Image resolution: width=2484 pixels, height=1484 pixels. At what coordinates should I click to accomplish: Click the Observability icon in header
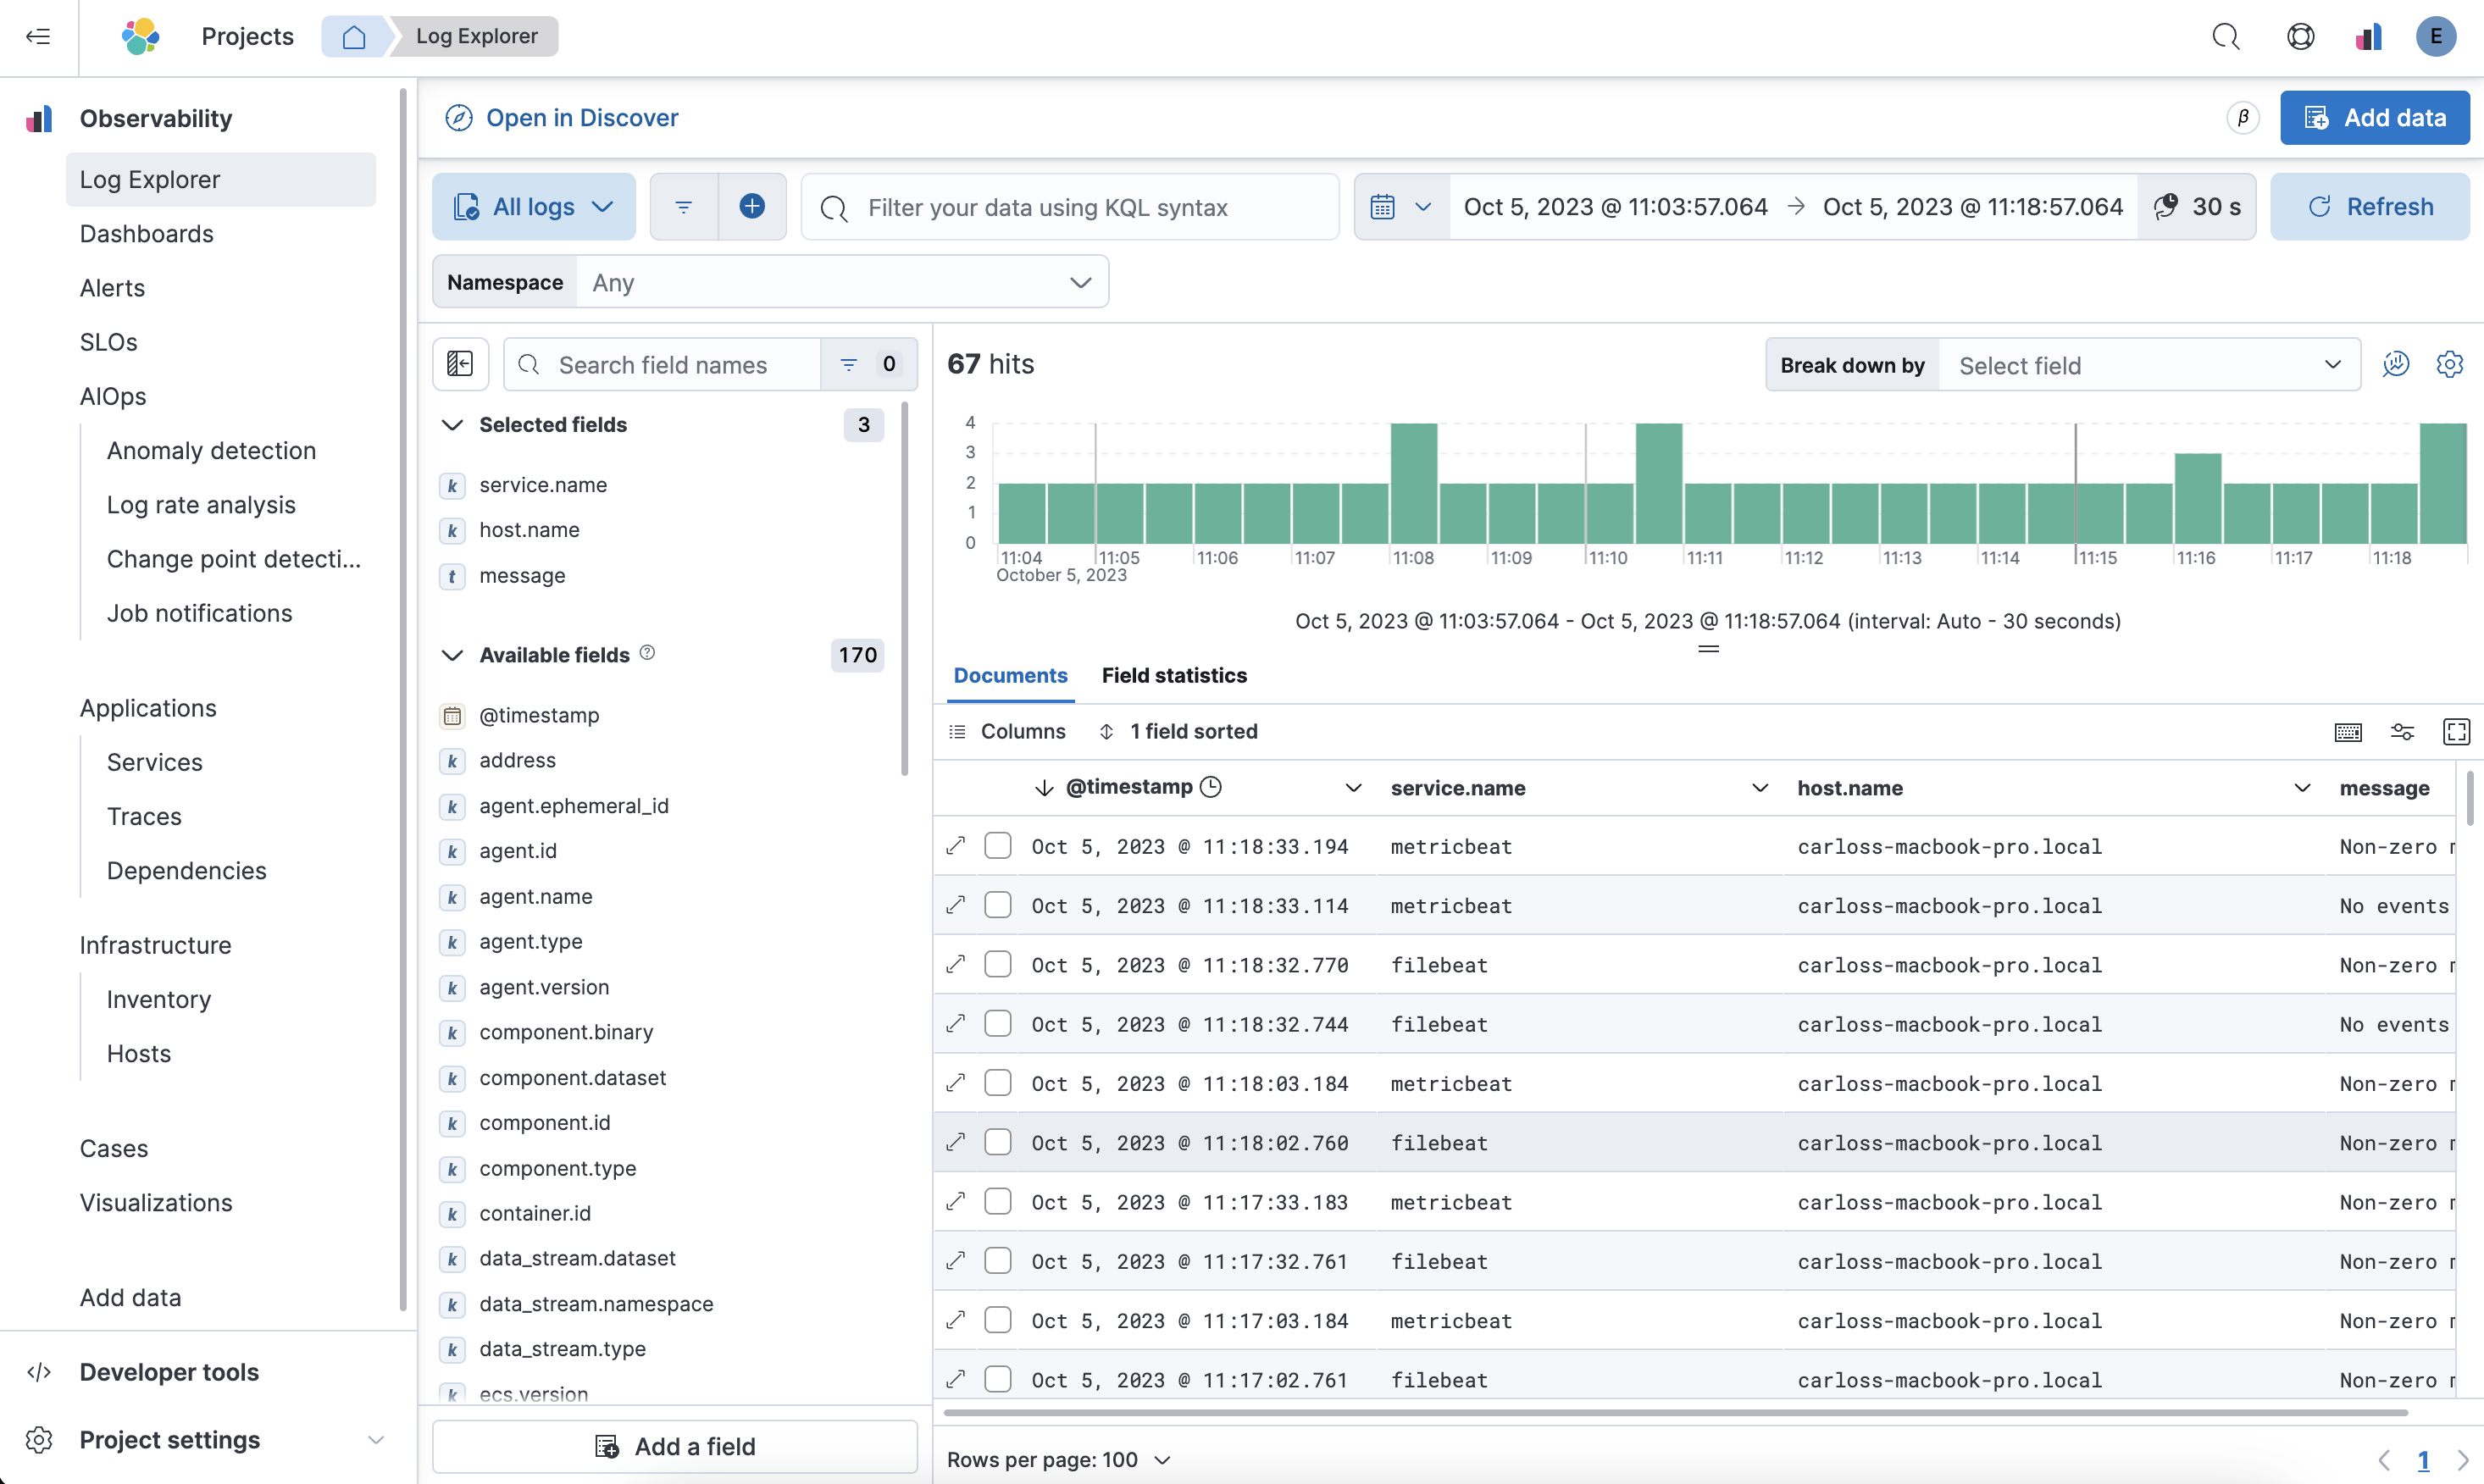click(2368, 37)
